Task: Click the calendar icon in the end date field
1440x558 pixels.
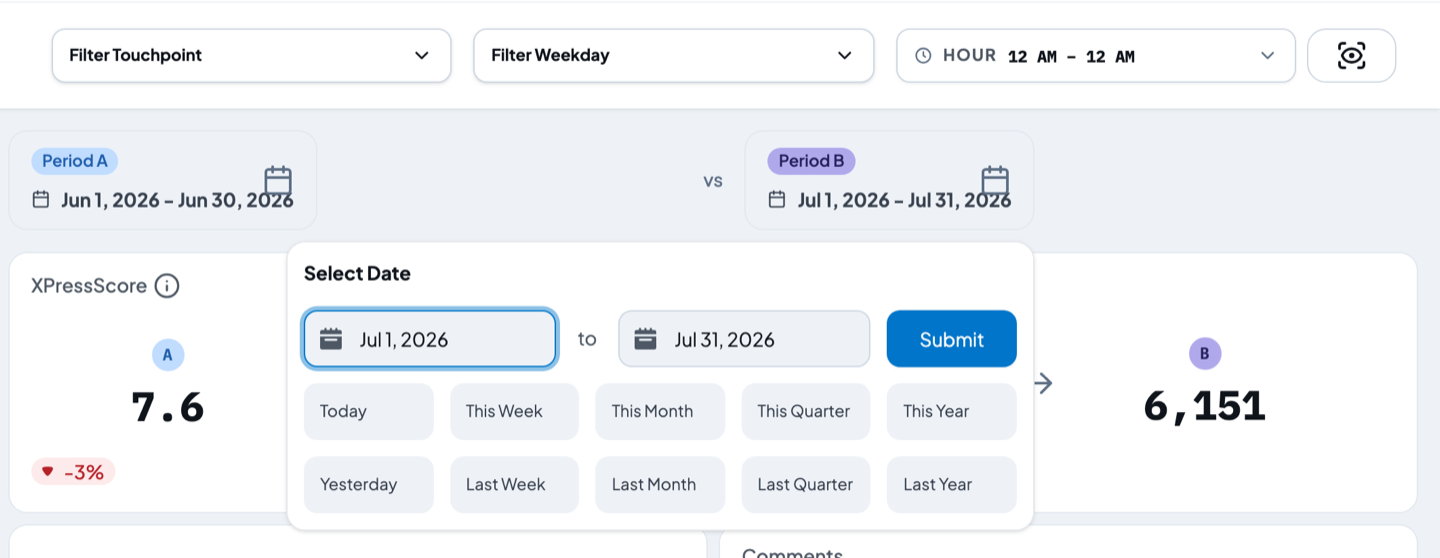Action: click(646, 339)
